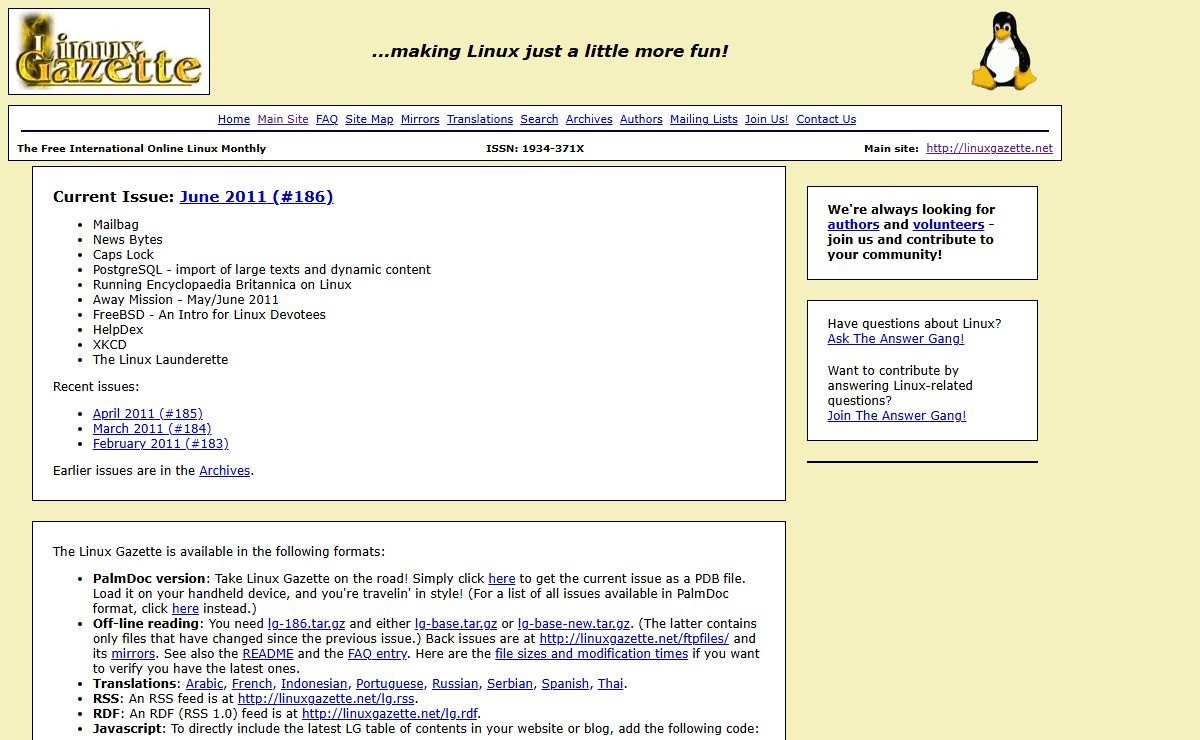This screenshot has height=740, width=1200.
Task: Open Archives in the top navigation bar
Action: click(x=589, y=119)
